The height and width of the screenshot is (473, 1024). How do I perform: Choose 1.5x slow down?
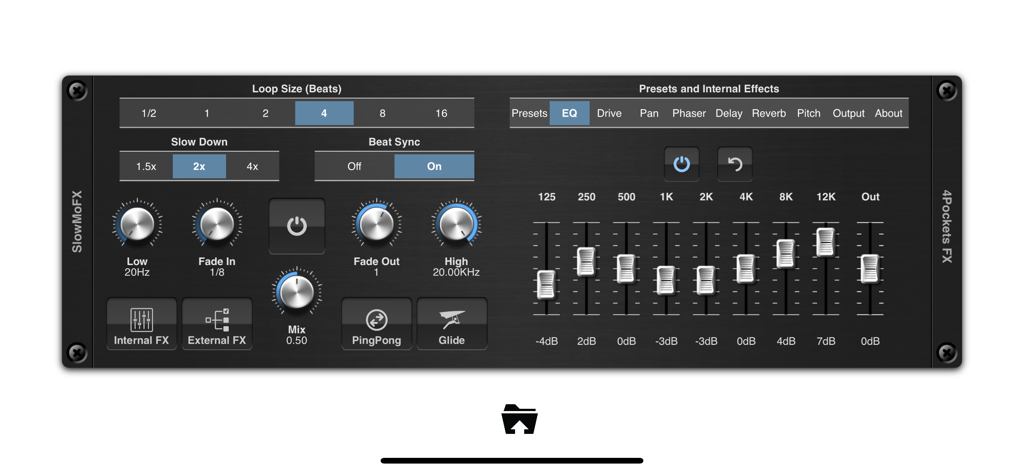(x=146, y=166)
